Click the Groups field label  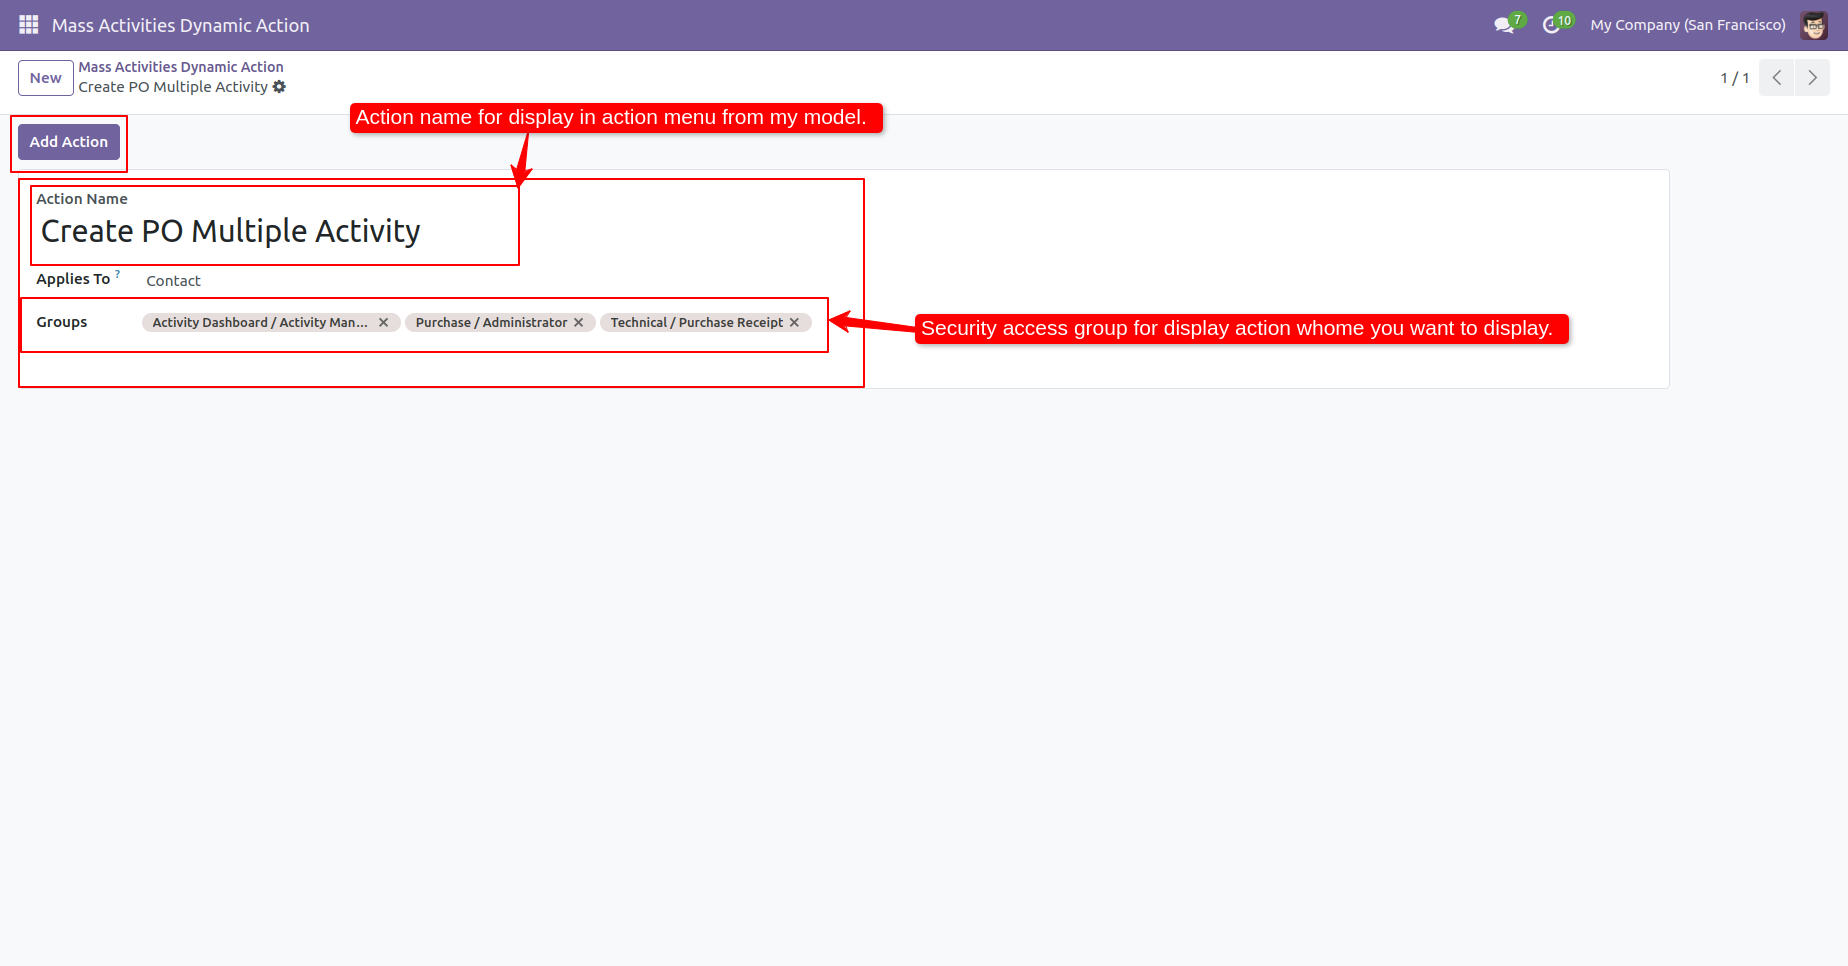tap(62, 322)
